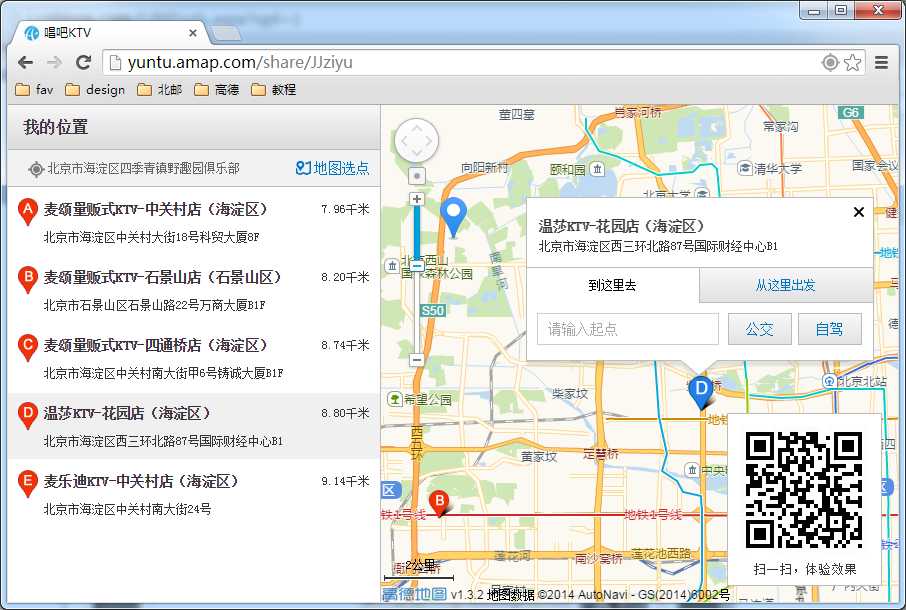Click the 公交 route button

(x=759, y=329)
